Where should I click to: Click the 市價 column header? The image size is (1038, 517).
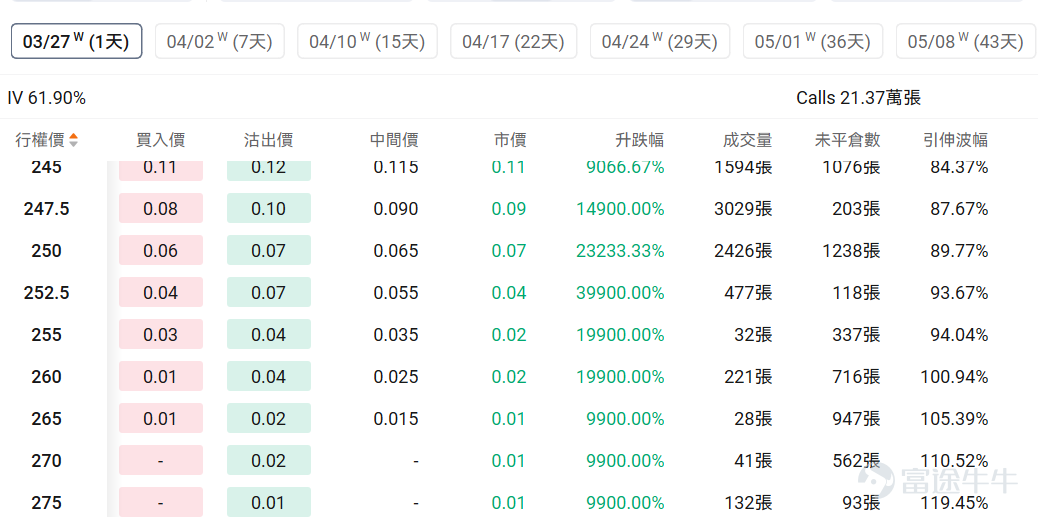510,140
